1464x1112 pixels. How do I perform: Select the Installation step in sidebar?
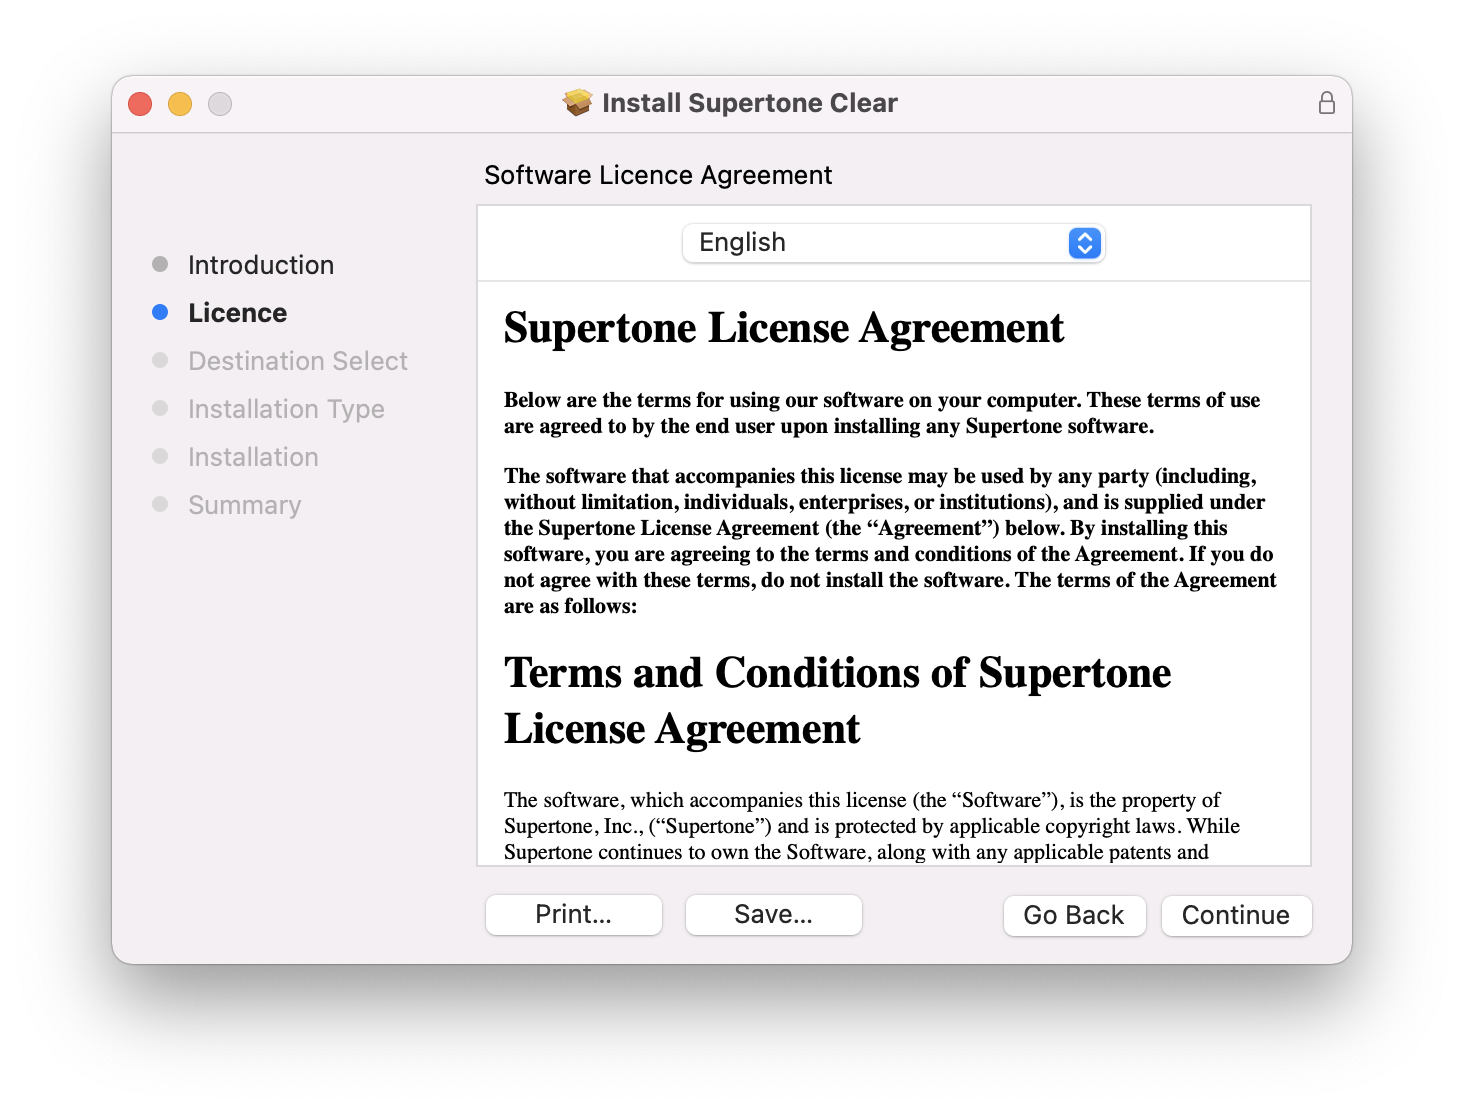(235, 457)
